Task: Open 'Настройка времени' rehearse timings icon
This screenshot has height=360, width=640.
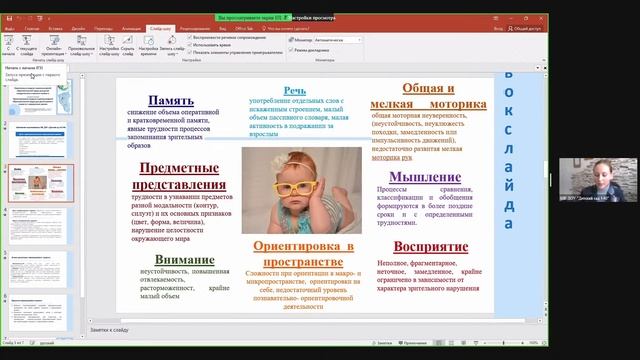Action: coord(149,45)
